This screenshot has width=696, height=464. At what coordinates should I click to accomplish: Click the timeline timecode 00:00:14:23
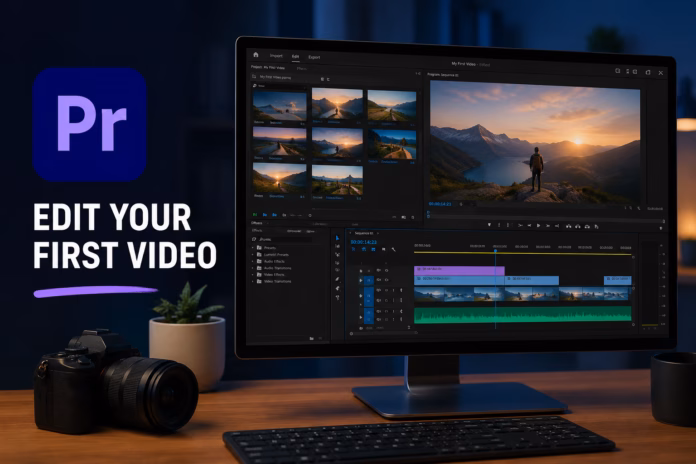pos(364,242)
